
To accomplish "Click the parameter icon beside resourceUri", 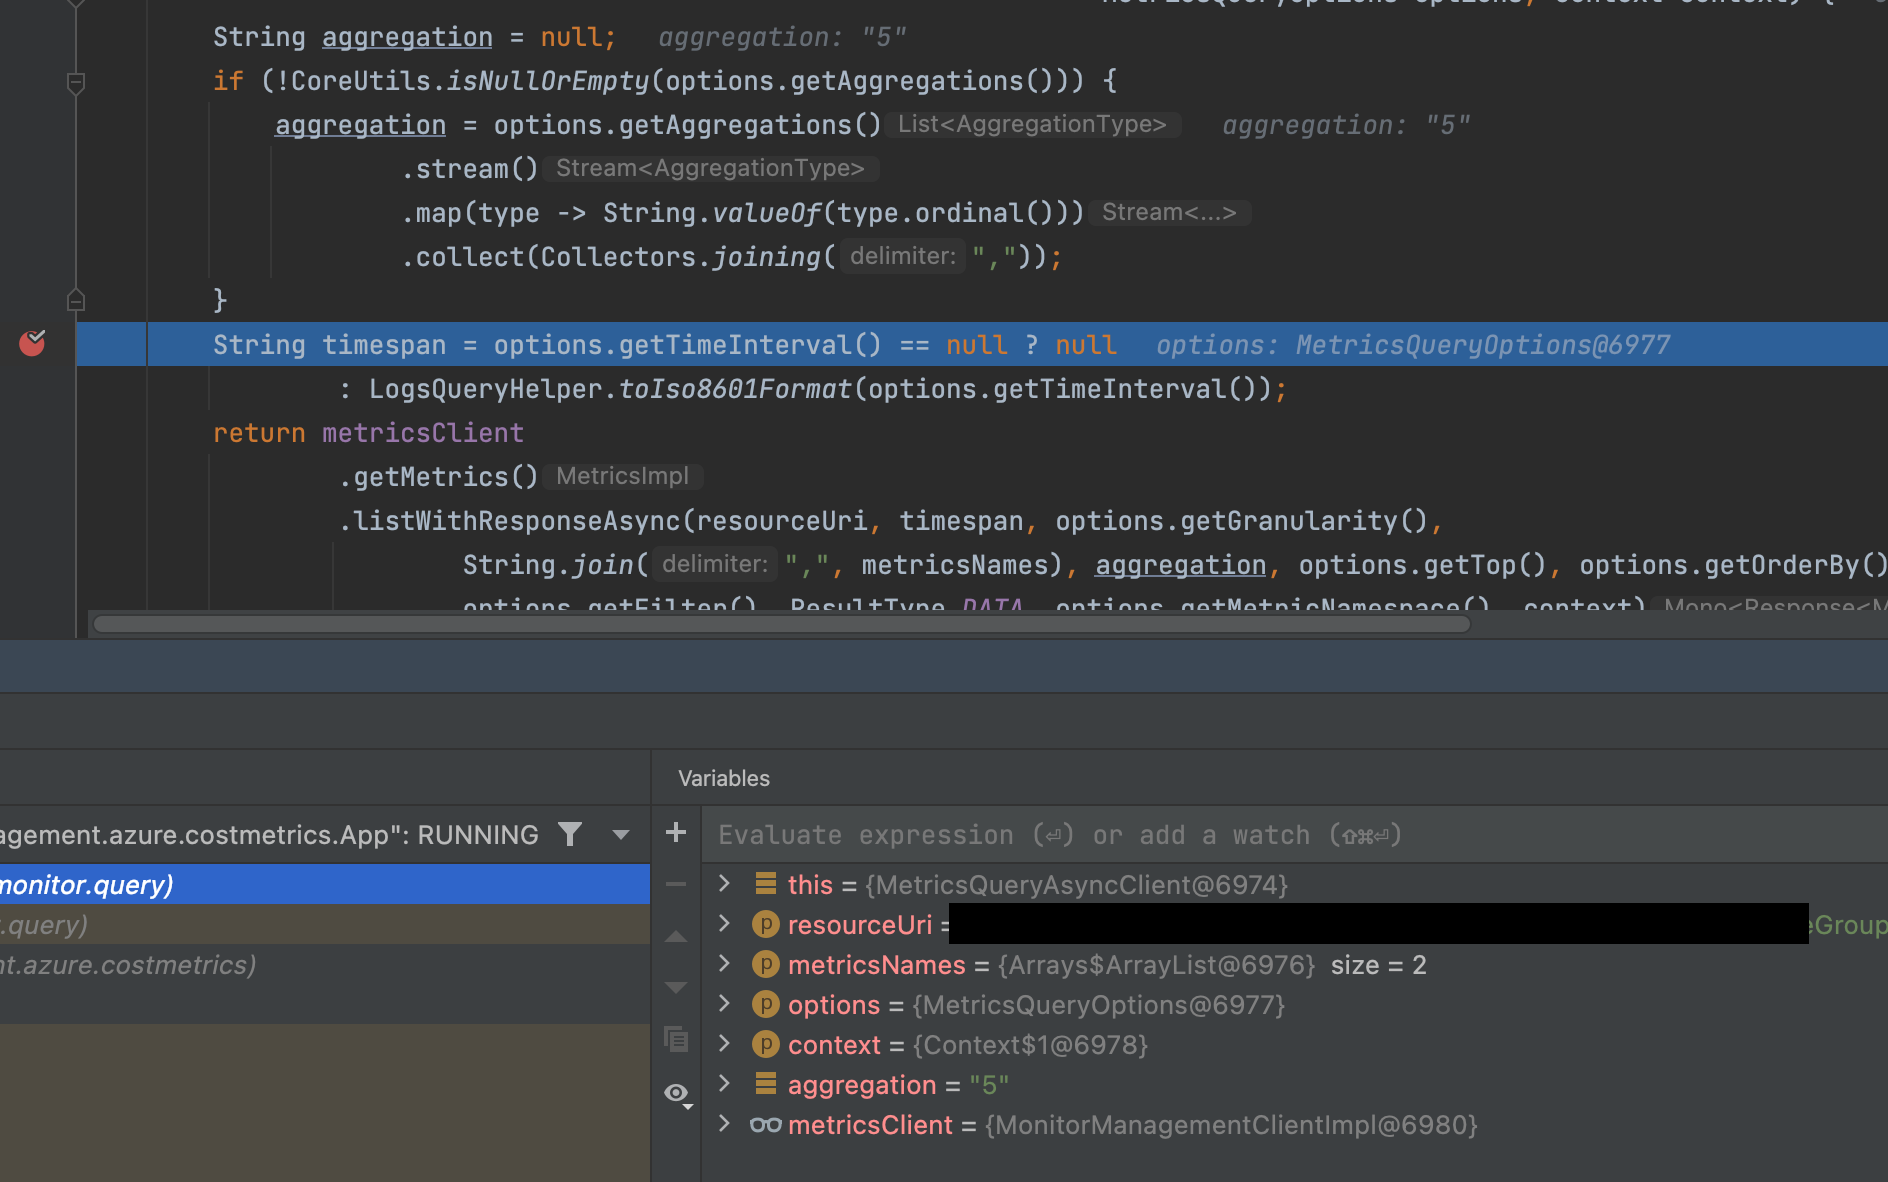I will coord(765,924).
